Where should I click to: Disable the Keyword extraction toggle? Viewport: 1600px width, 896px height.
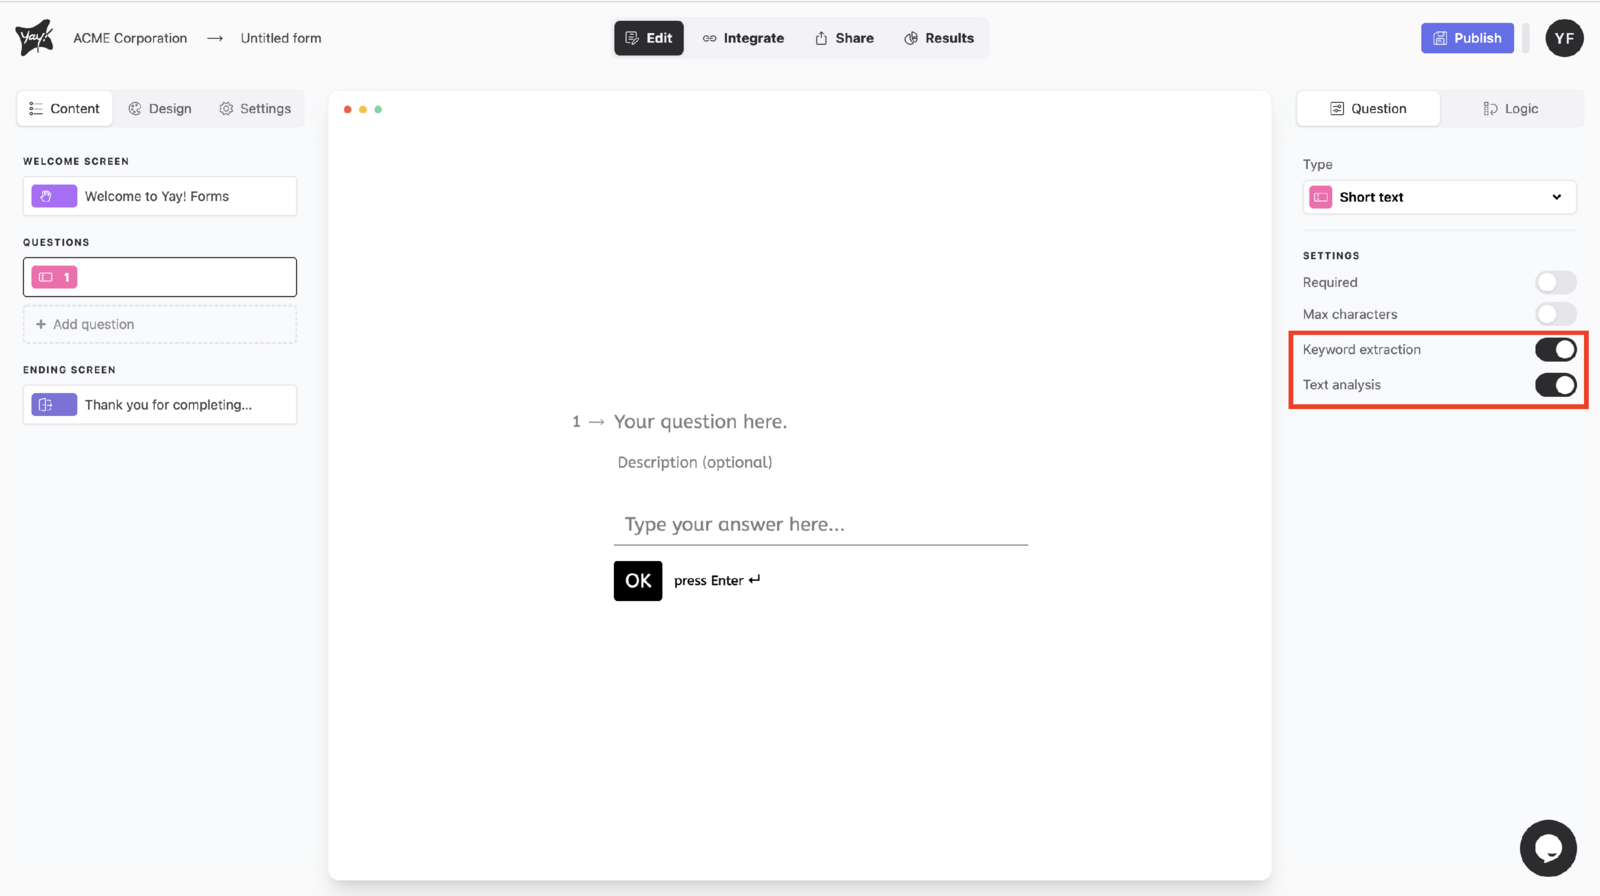click(1555, 350)
